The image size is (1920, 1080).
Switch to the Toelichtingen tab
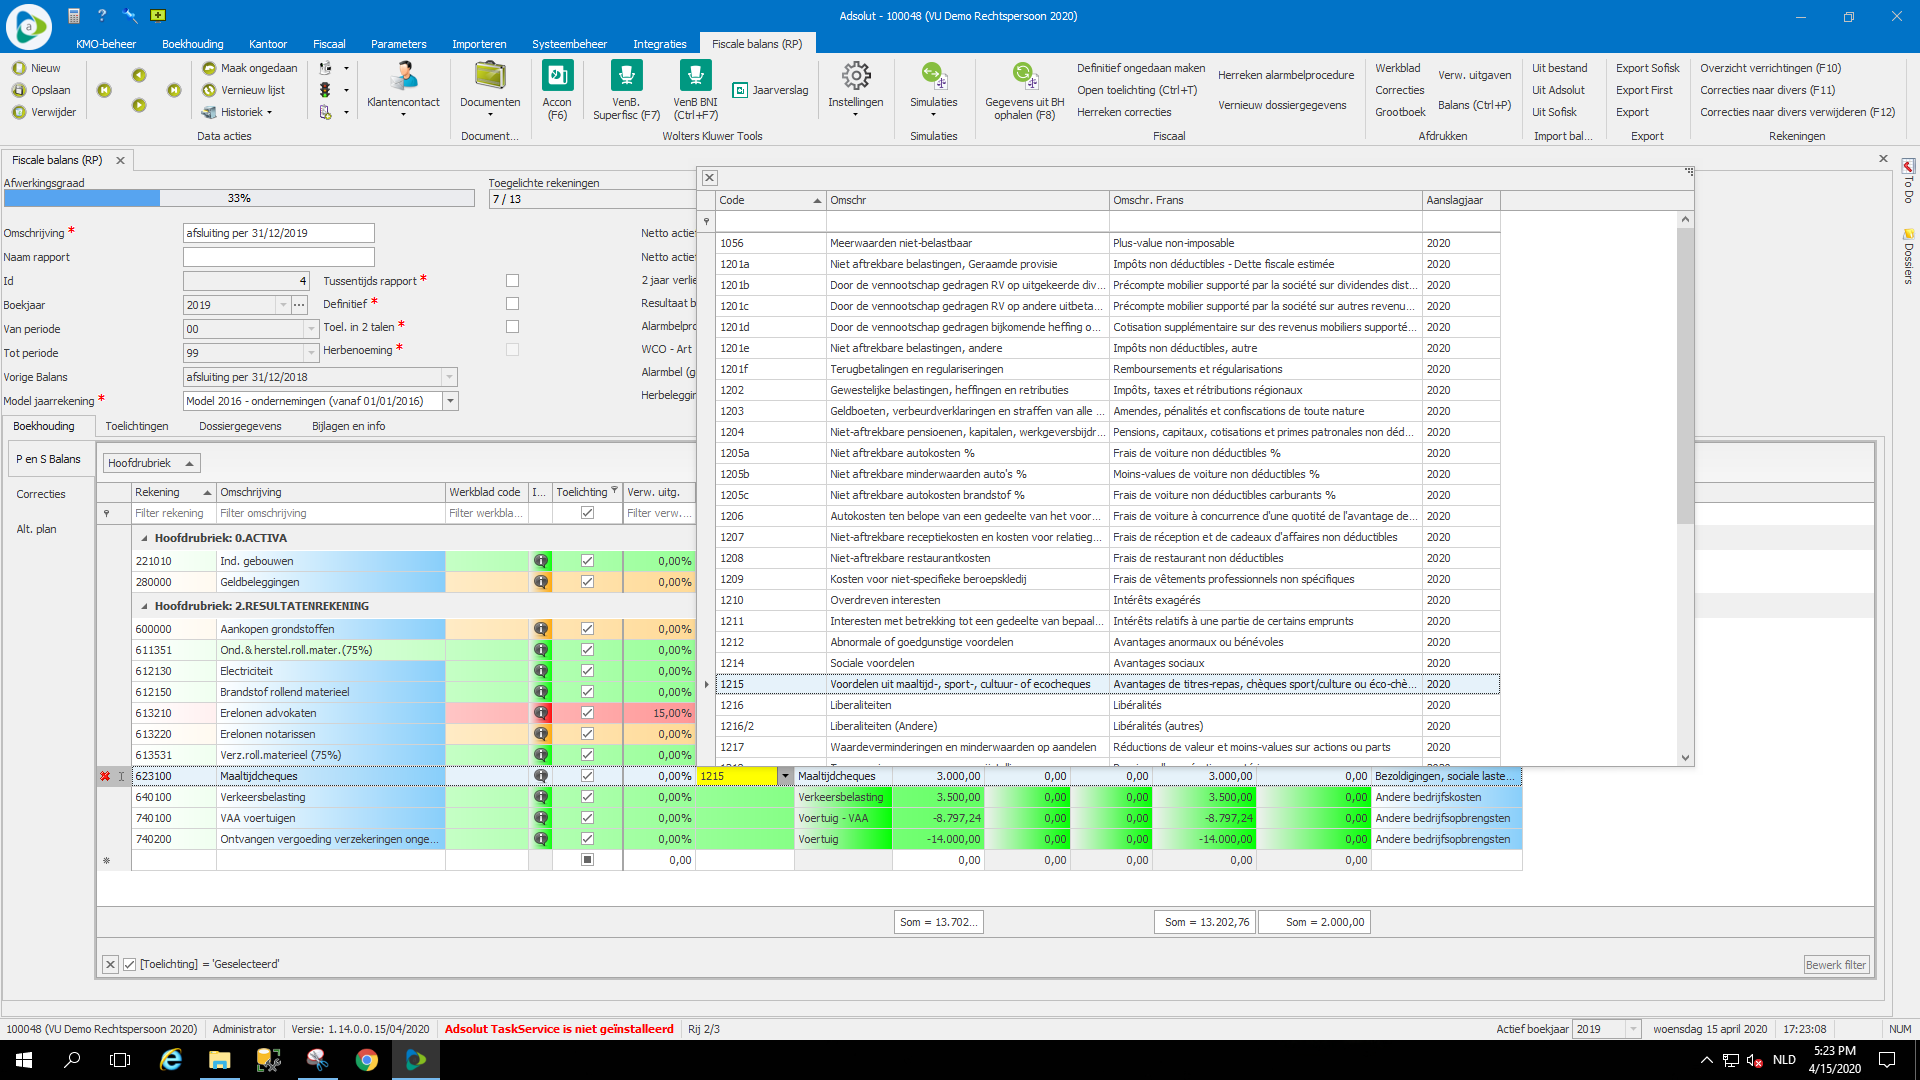(x=137, y=426)
